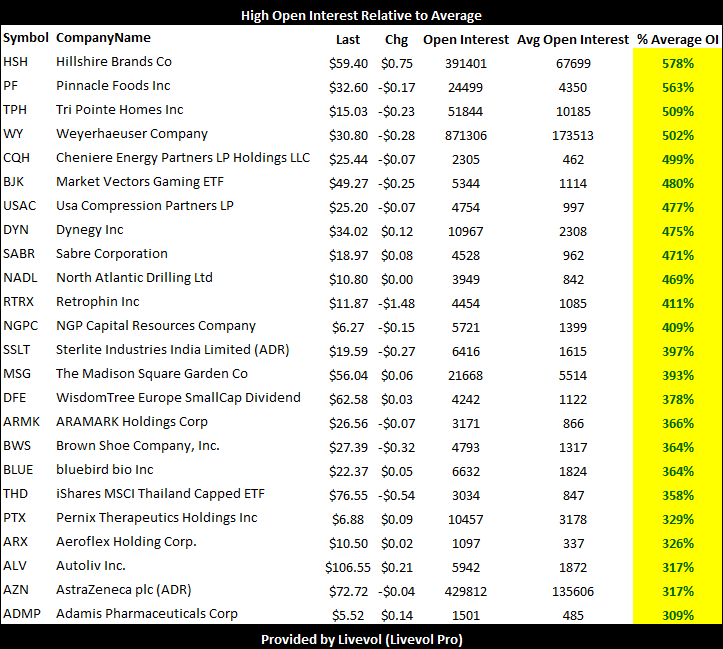This screenshot has height=649, width=723.
Task: Select the 578% average OI cell
Action: click(x=678, y=64)
